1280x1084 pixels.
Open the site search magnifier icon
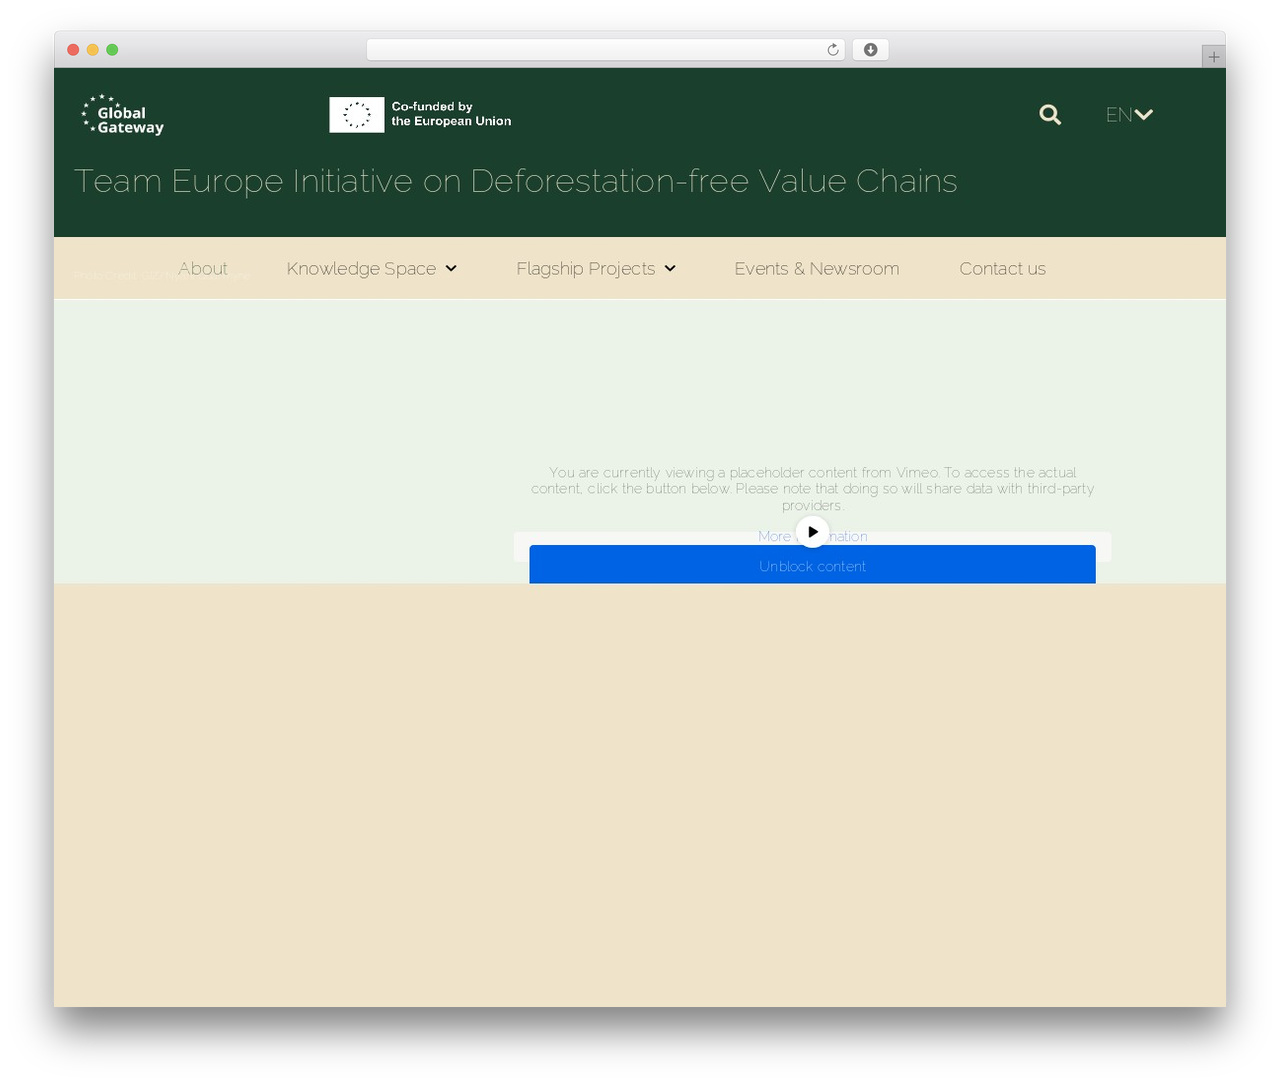click(1050, 115)
